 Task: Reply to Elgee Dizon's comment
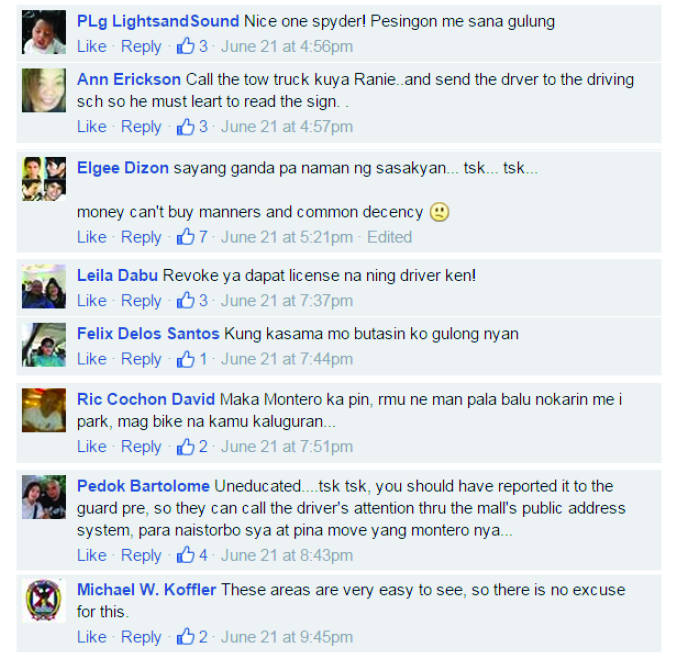(141, 237)
